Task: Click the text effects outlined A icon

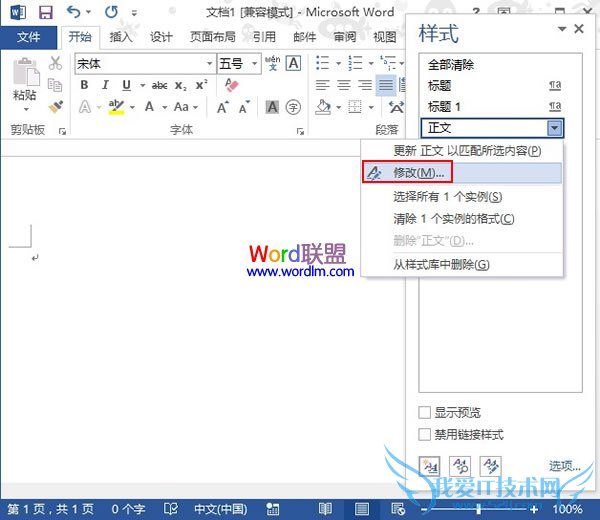Action: [x=85, y=107]
